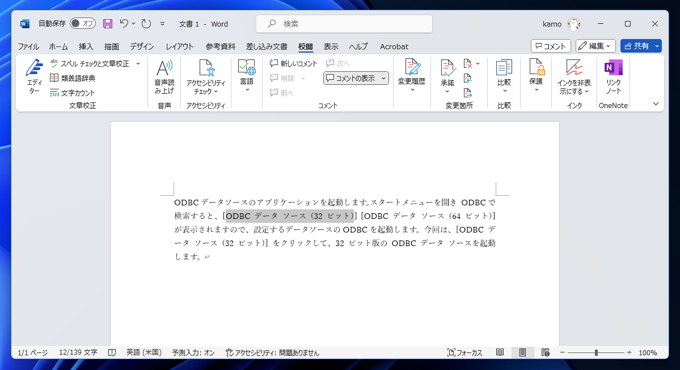680x370 pixels.
Task: Open the kamo account profile
Action: coord(561,24)
